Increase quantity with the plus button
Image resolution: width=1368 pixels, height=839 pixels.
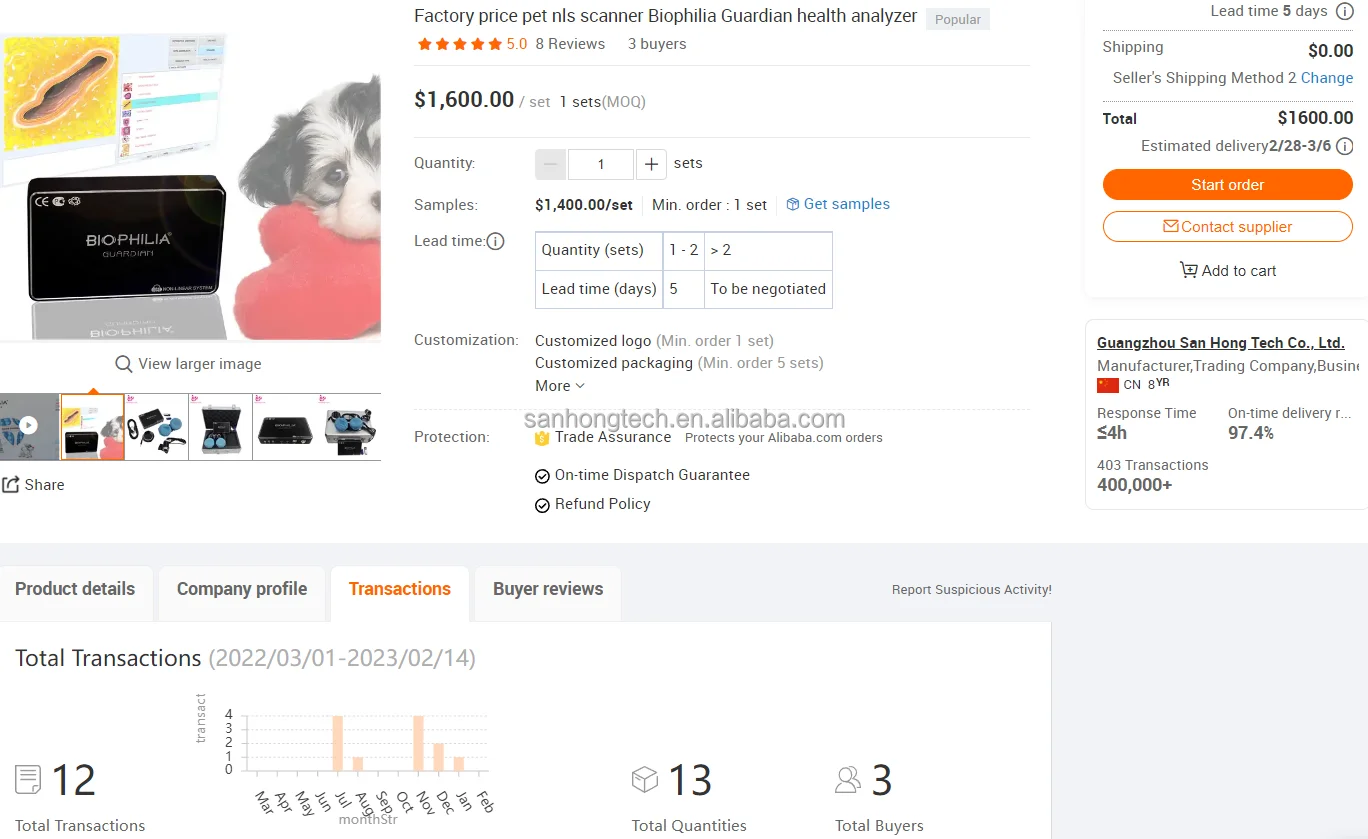point(651,164)
